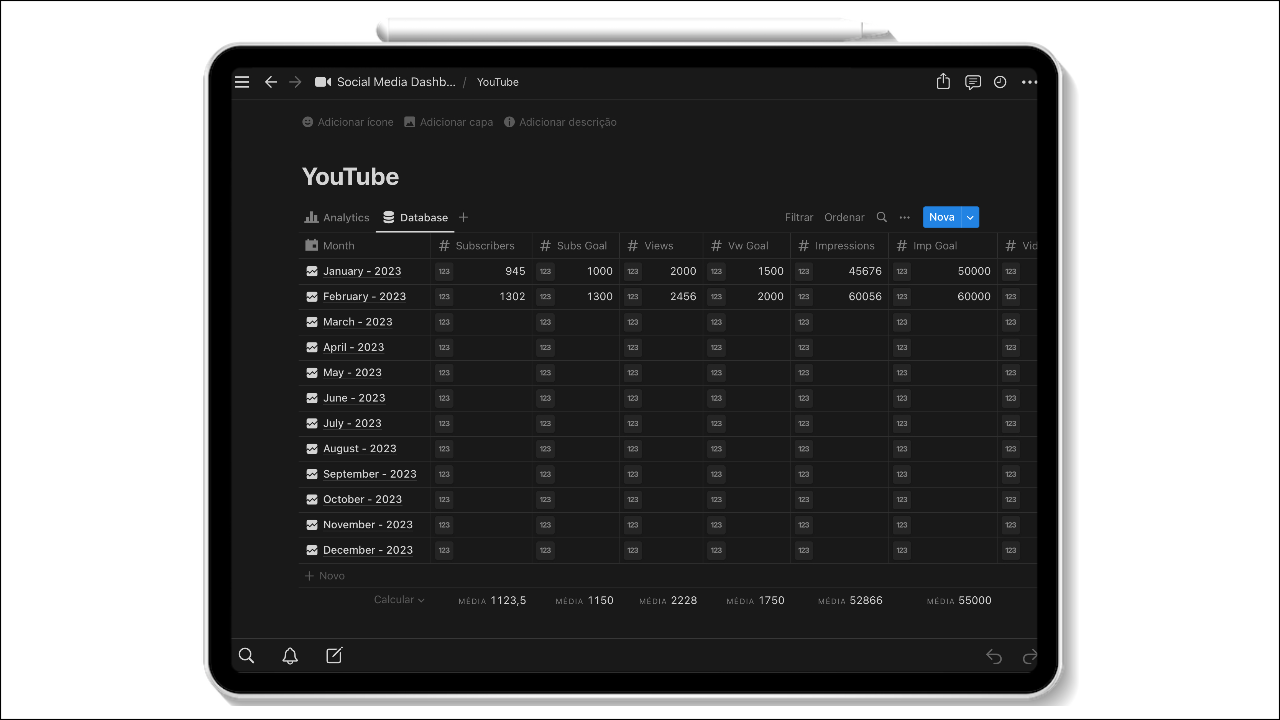Screen dimensions: 1280x720
Task: Search the database with magnifier icon
Action: (x=881, y=217)
